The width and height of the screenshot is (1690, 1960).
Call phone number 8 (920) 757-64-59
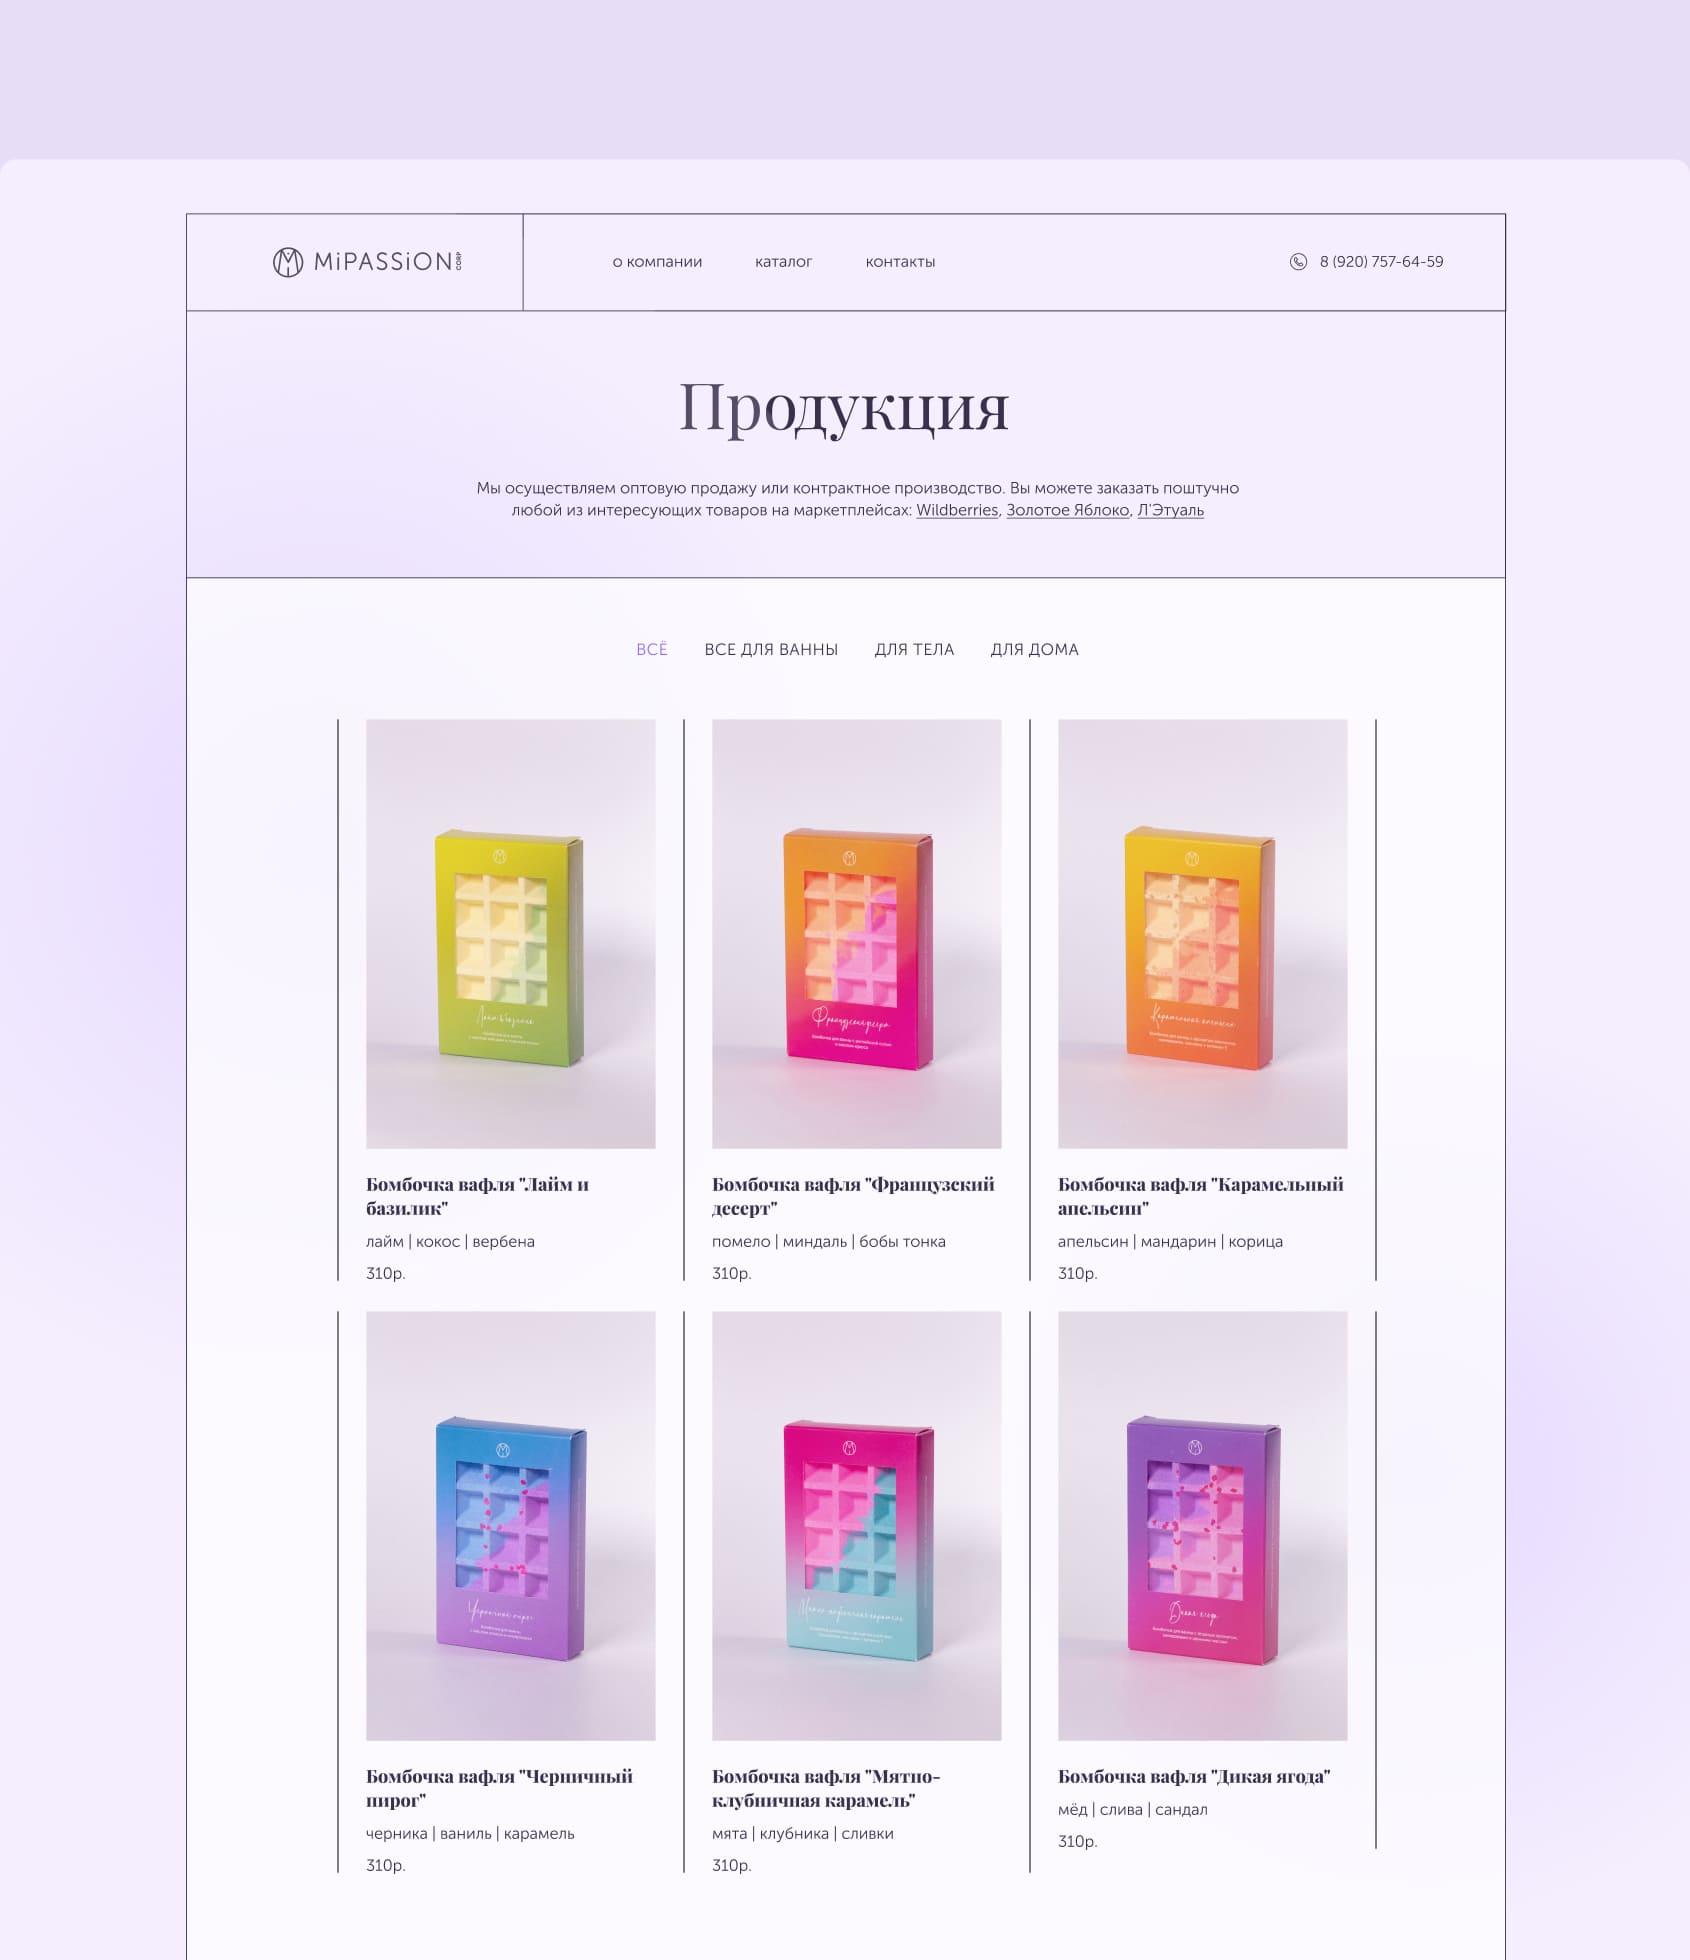coord(1381,262)
